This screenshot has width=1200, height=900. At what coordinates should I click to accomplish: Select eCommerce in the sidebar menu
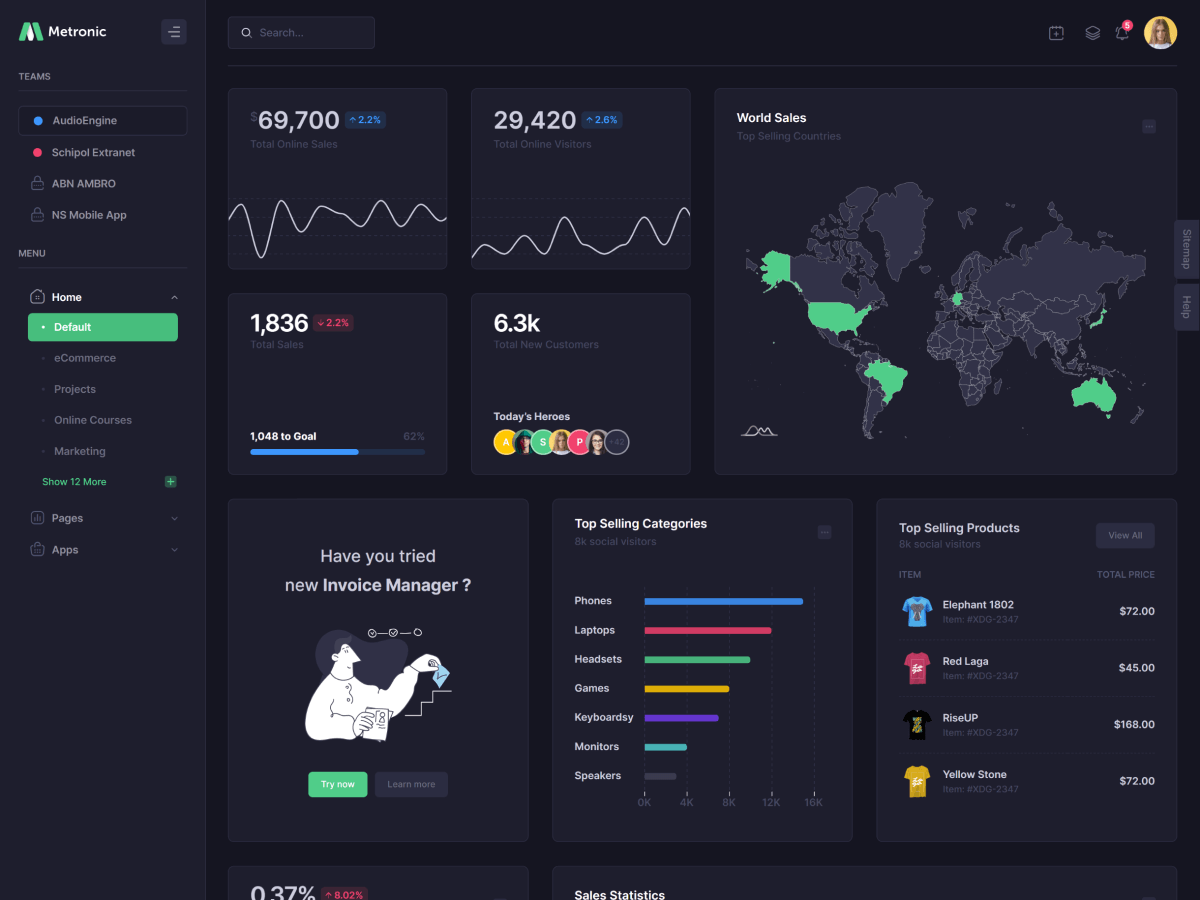click(85, 358)
